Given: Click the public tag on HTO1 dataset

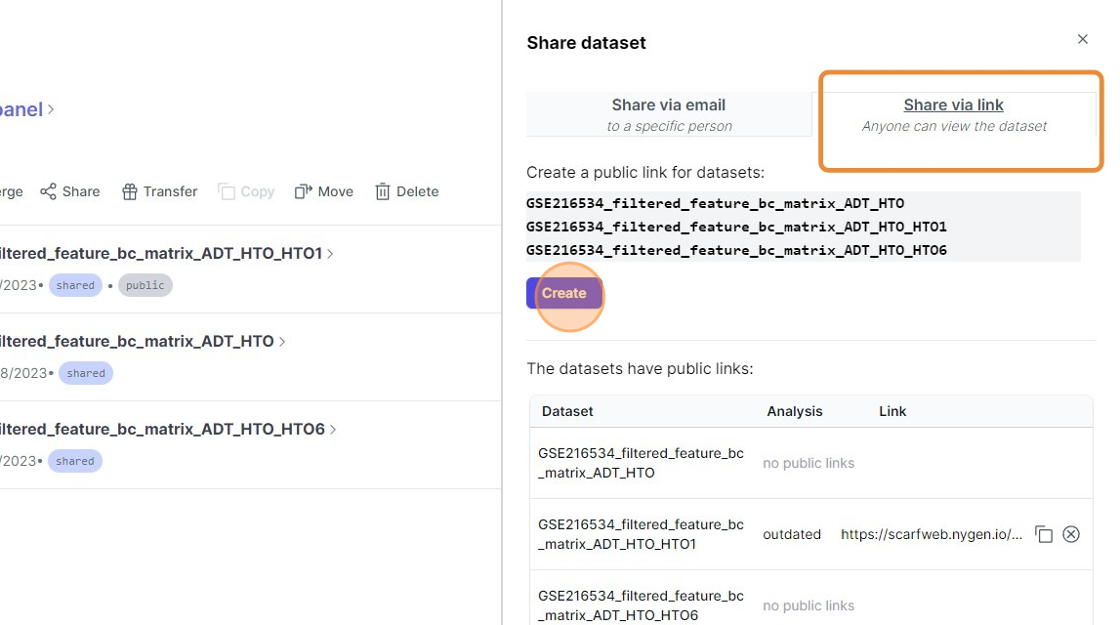Looking at the screenshot, I should pyautogui.click(x=145, y=286).
